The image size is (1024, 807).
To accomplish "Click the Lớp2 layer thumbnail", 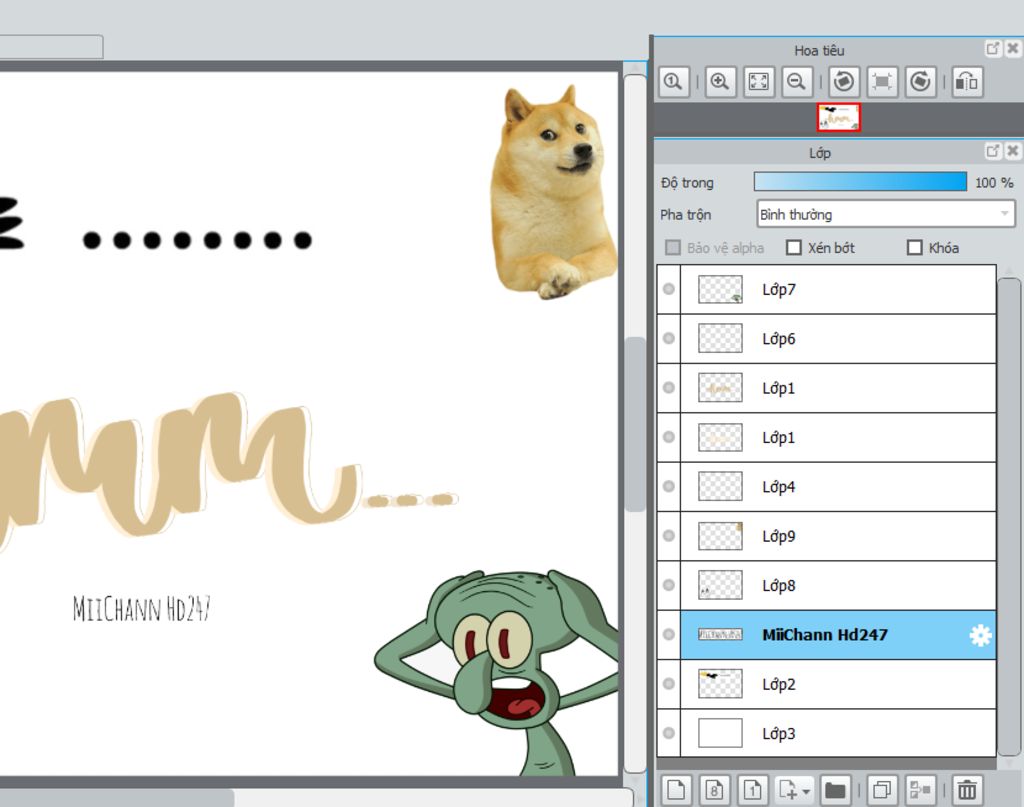I will pos(720,684).
